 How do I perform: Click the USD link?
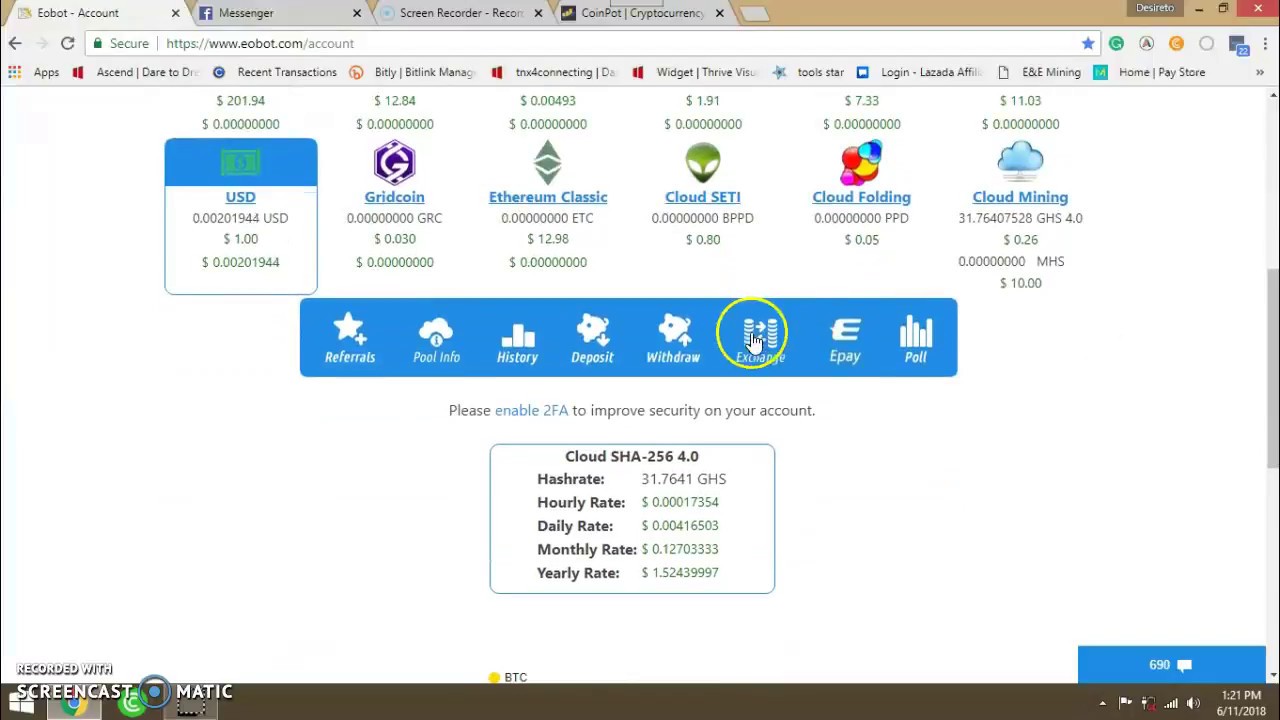coord(240,197)
